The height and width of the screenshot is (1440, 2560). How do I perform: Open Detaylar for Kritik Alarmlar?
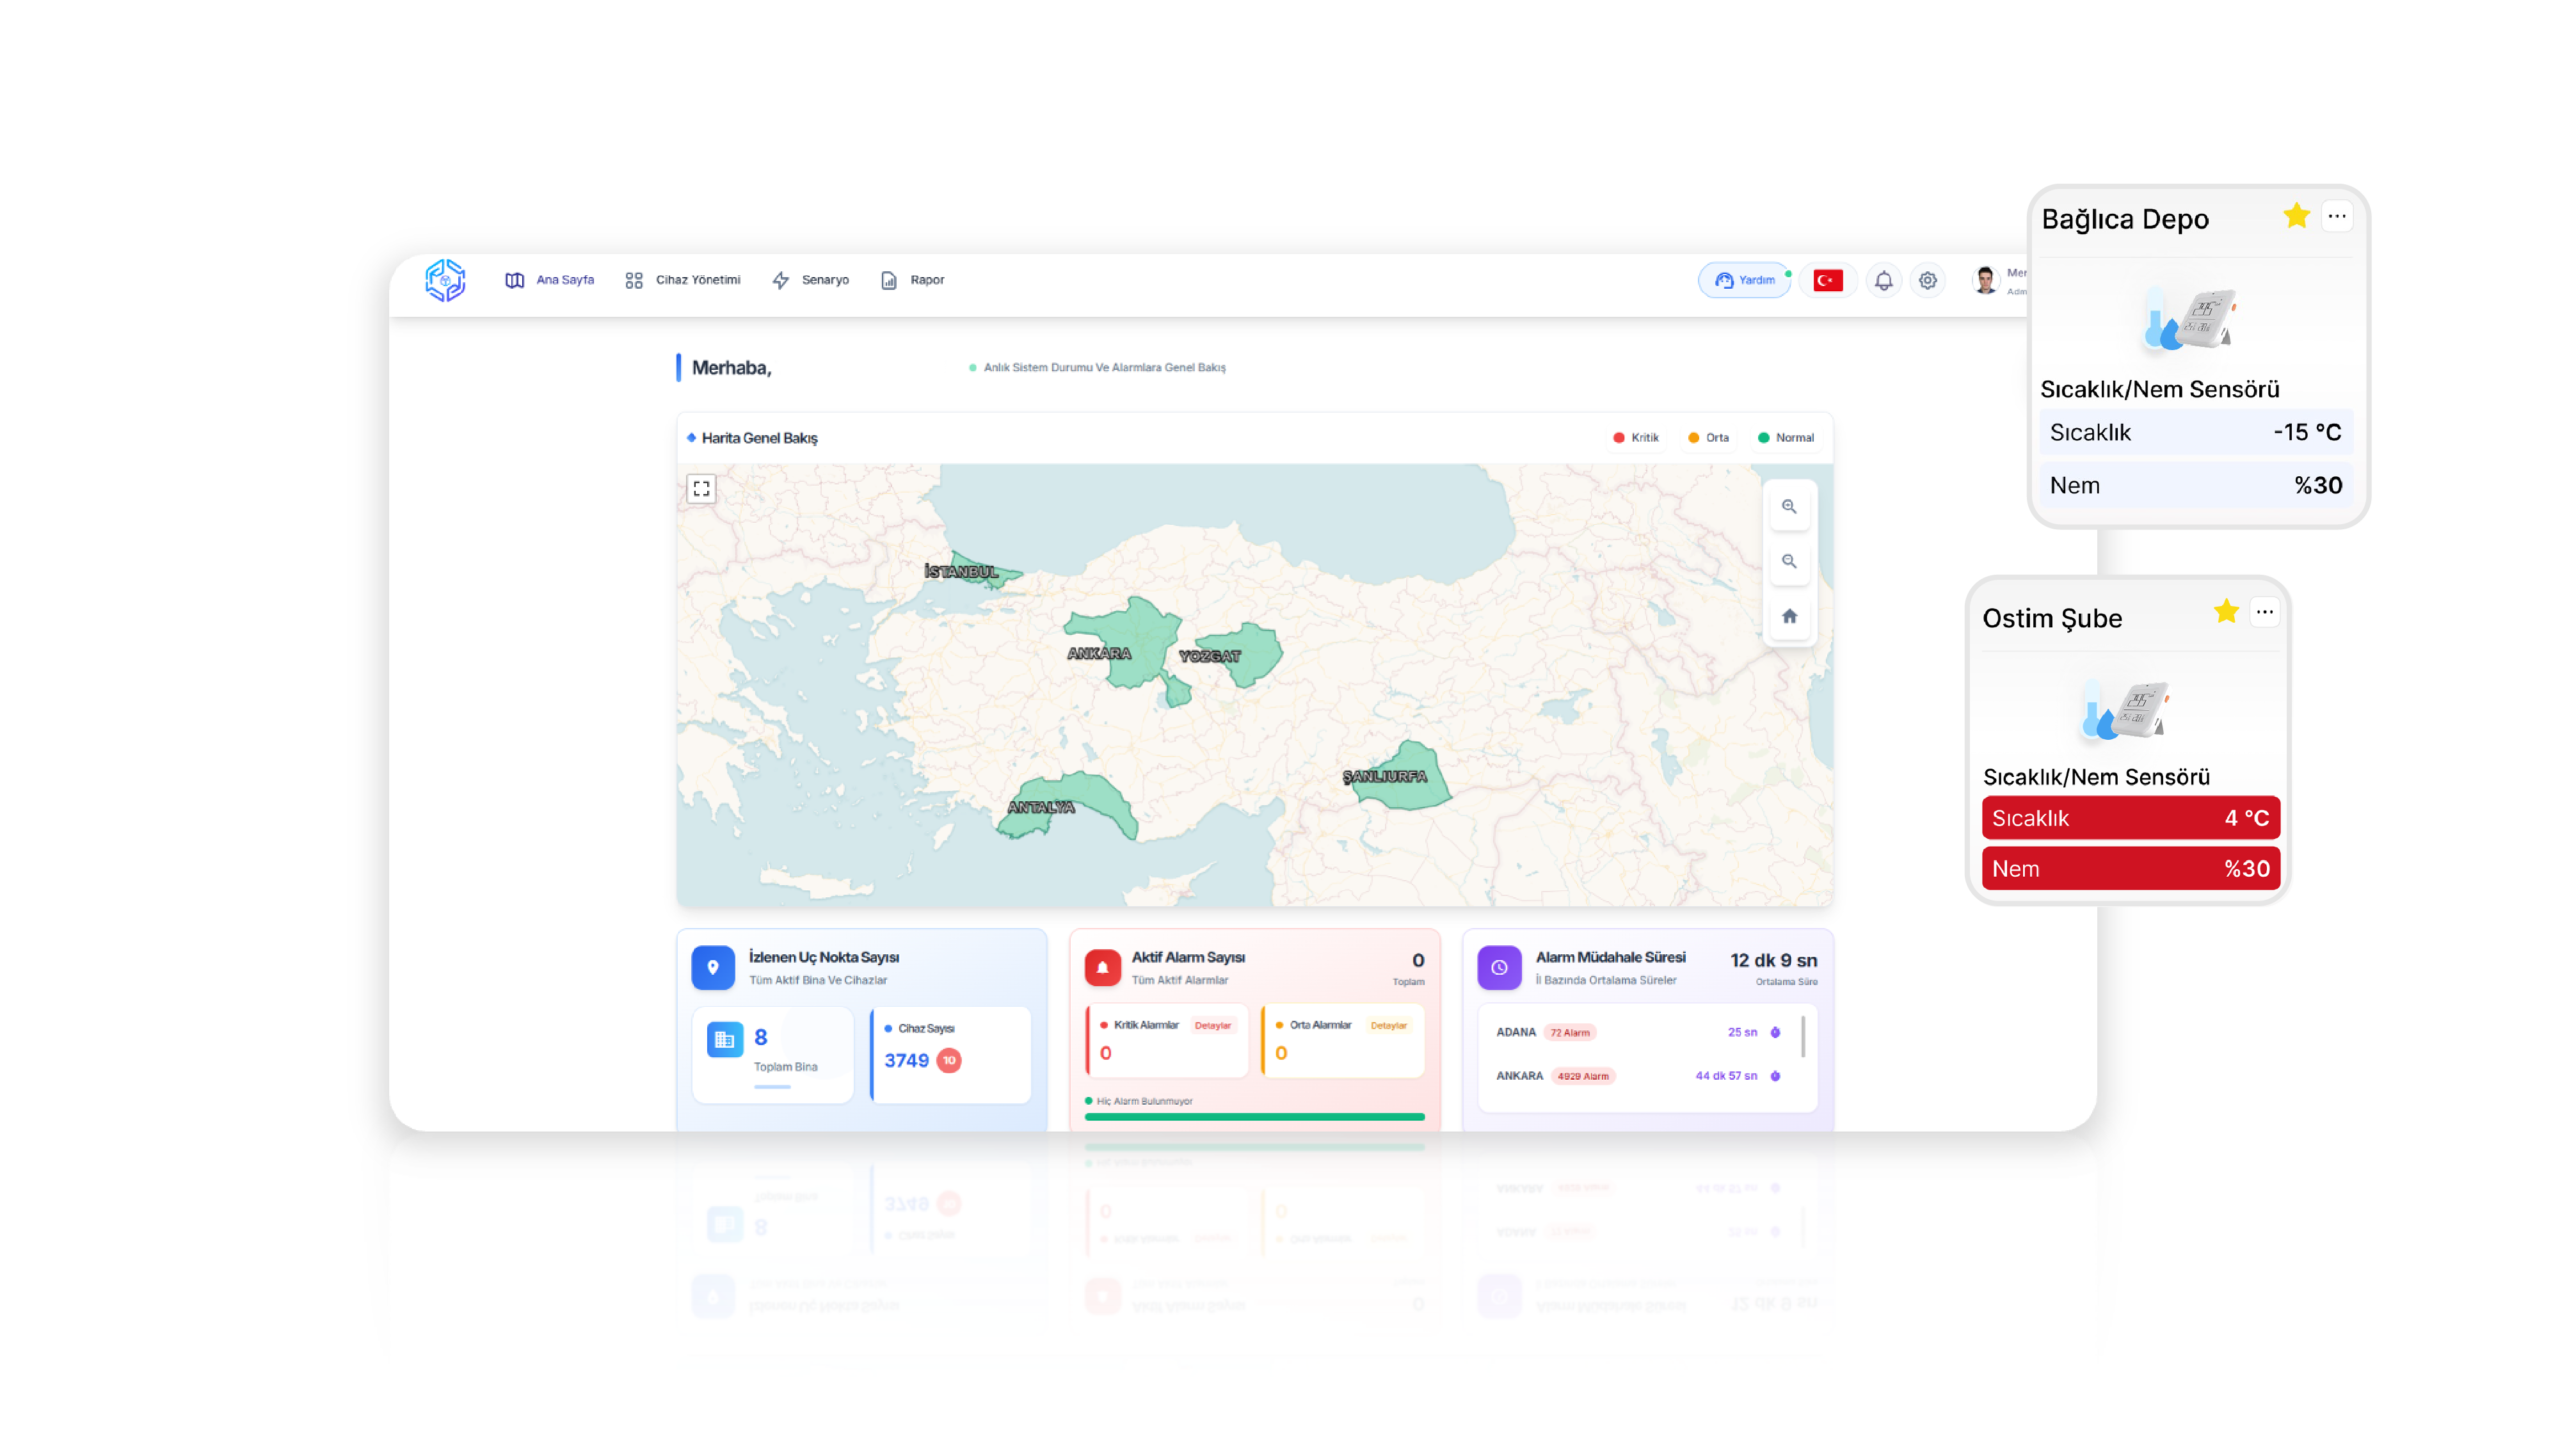tap(1212, 1026)
